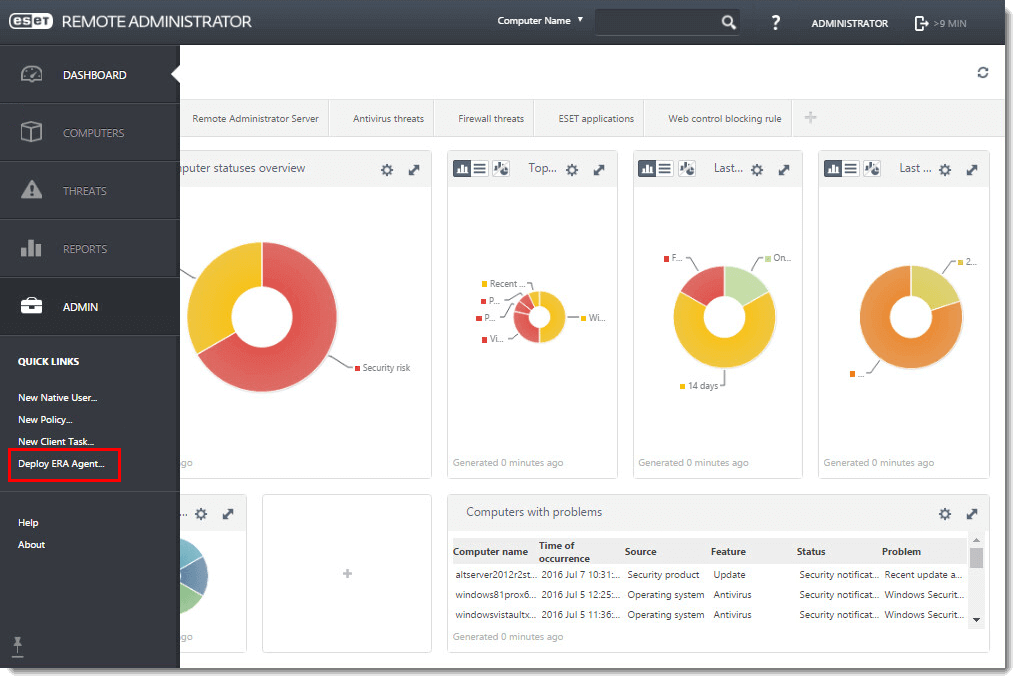
Task: Open the Admin section in sidebar
Action: (90, 306)
